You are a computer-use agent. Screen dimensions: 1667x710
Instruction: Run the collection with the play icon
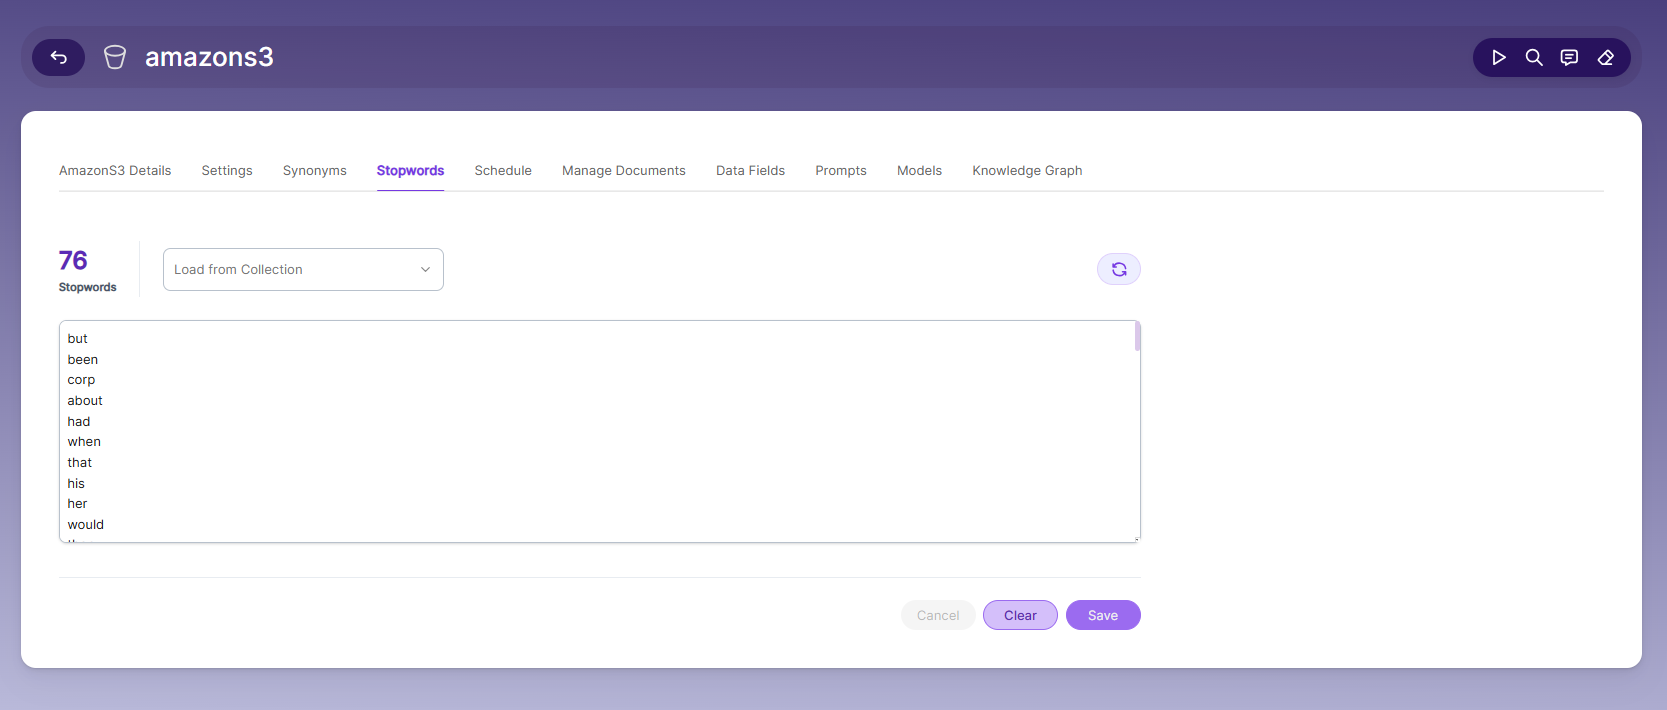pyautogui.click(x=1498, y=57)
